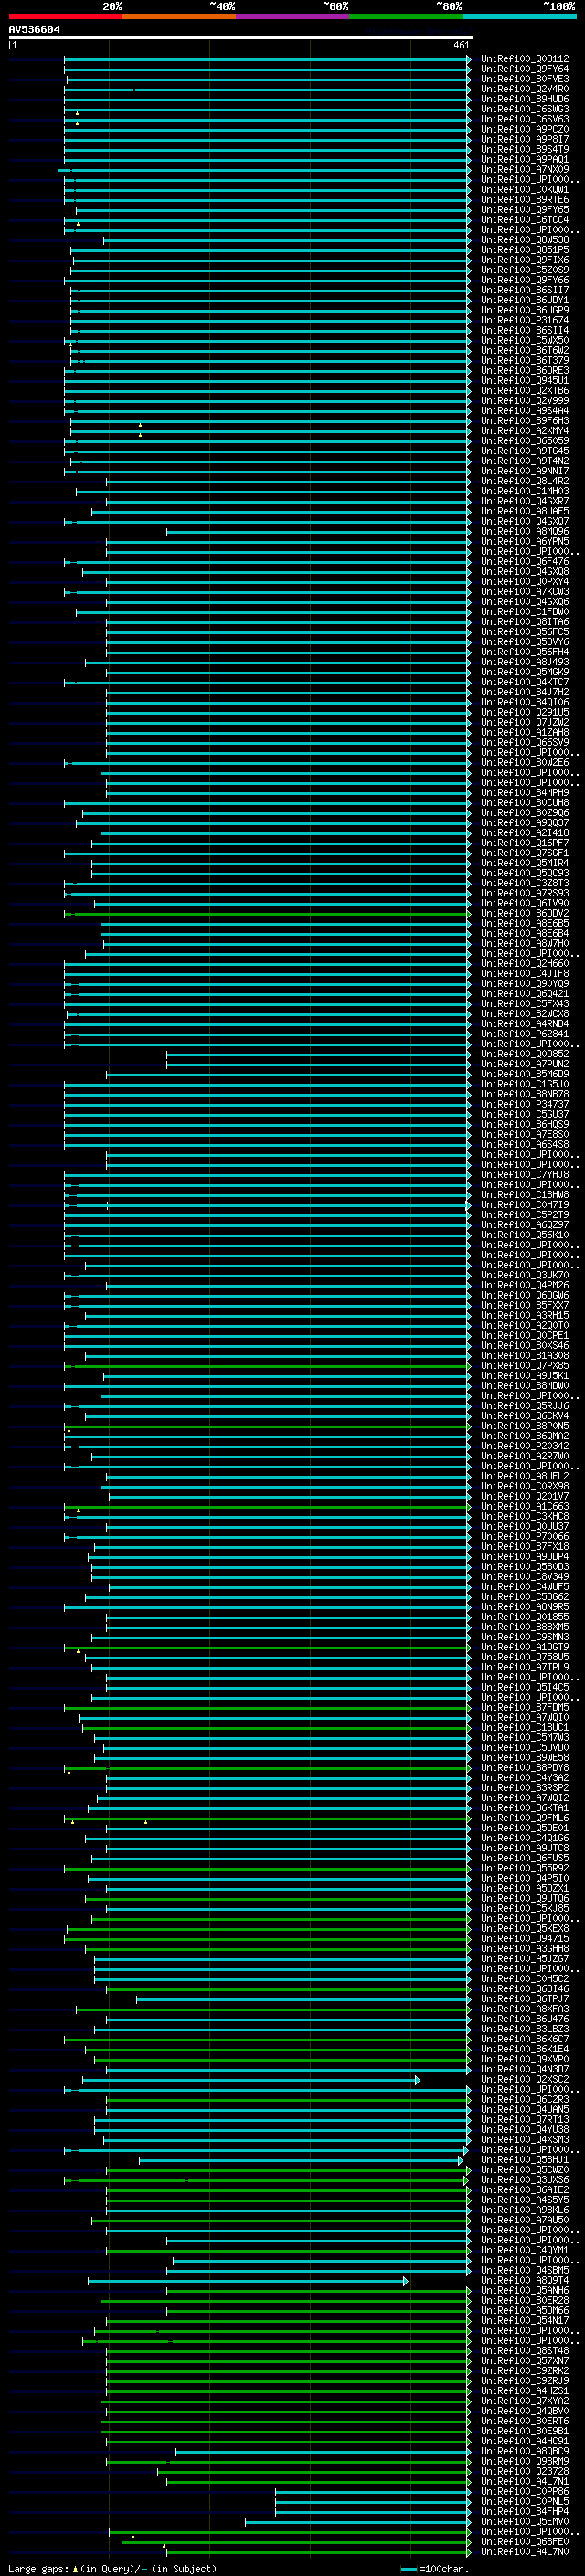
Task: Select the UniRef100_C0PP86 label
Action: click(525, 2491)
